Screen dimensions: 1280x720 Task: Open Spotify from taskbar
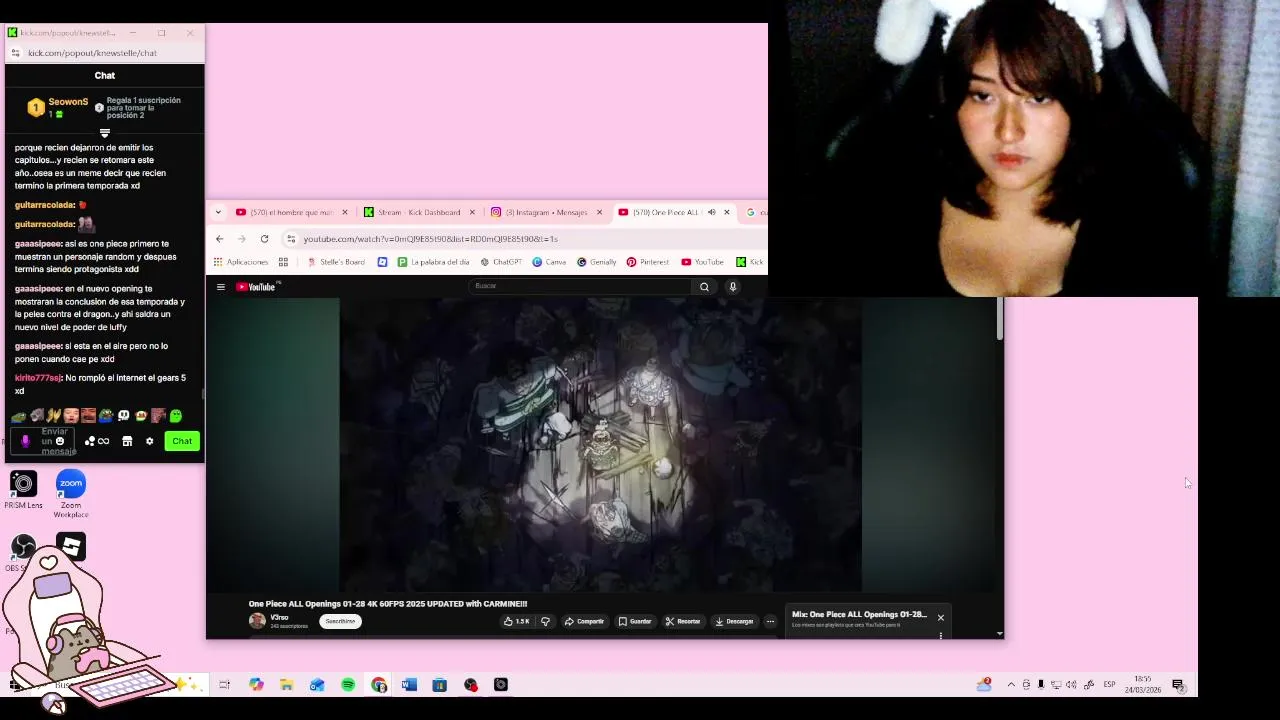[x=348, y=685]
